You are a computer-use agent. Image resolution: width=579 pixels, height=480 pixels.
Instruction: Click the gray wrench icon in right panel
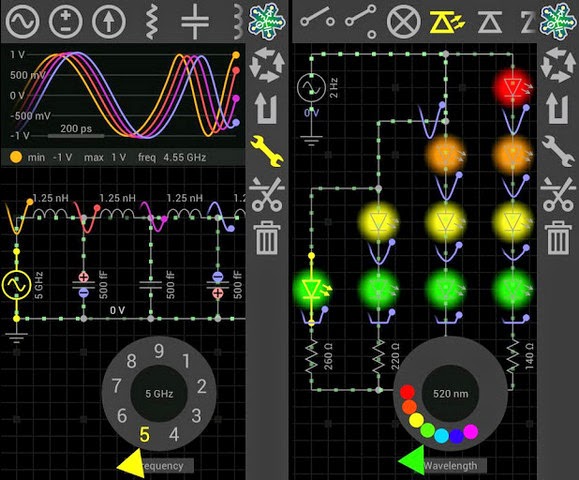point(558,151)
